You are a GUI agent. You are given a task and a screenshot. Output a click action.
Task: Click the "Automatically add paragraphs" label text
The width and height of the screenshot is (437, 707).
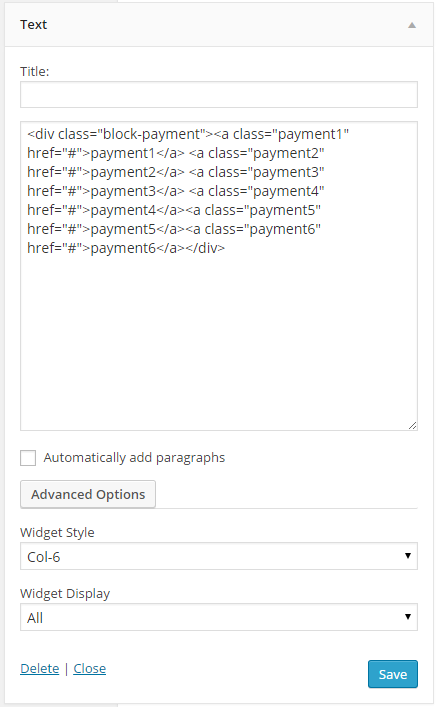click(x=134, y=458)
